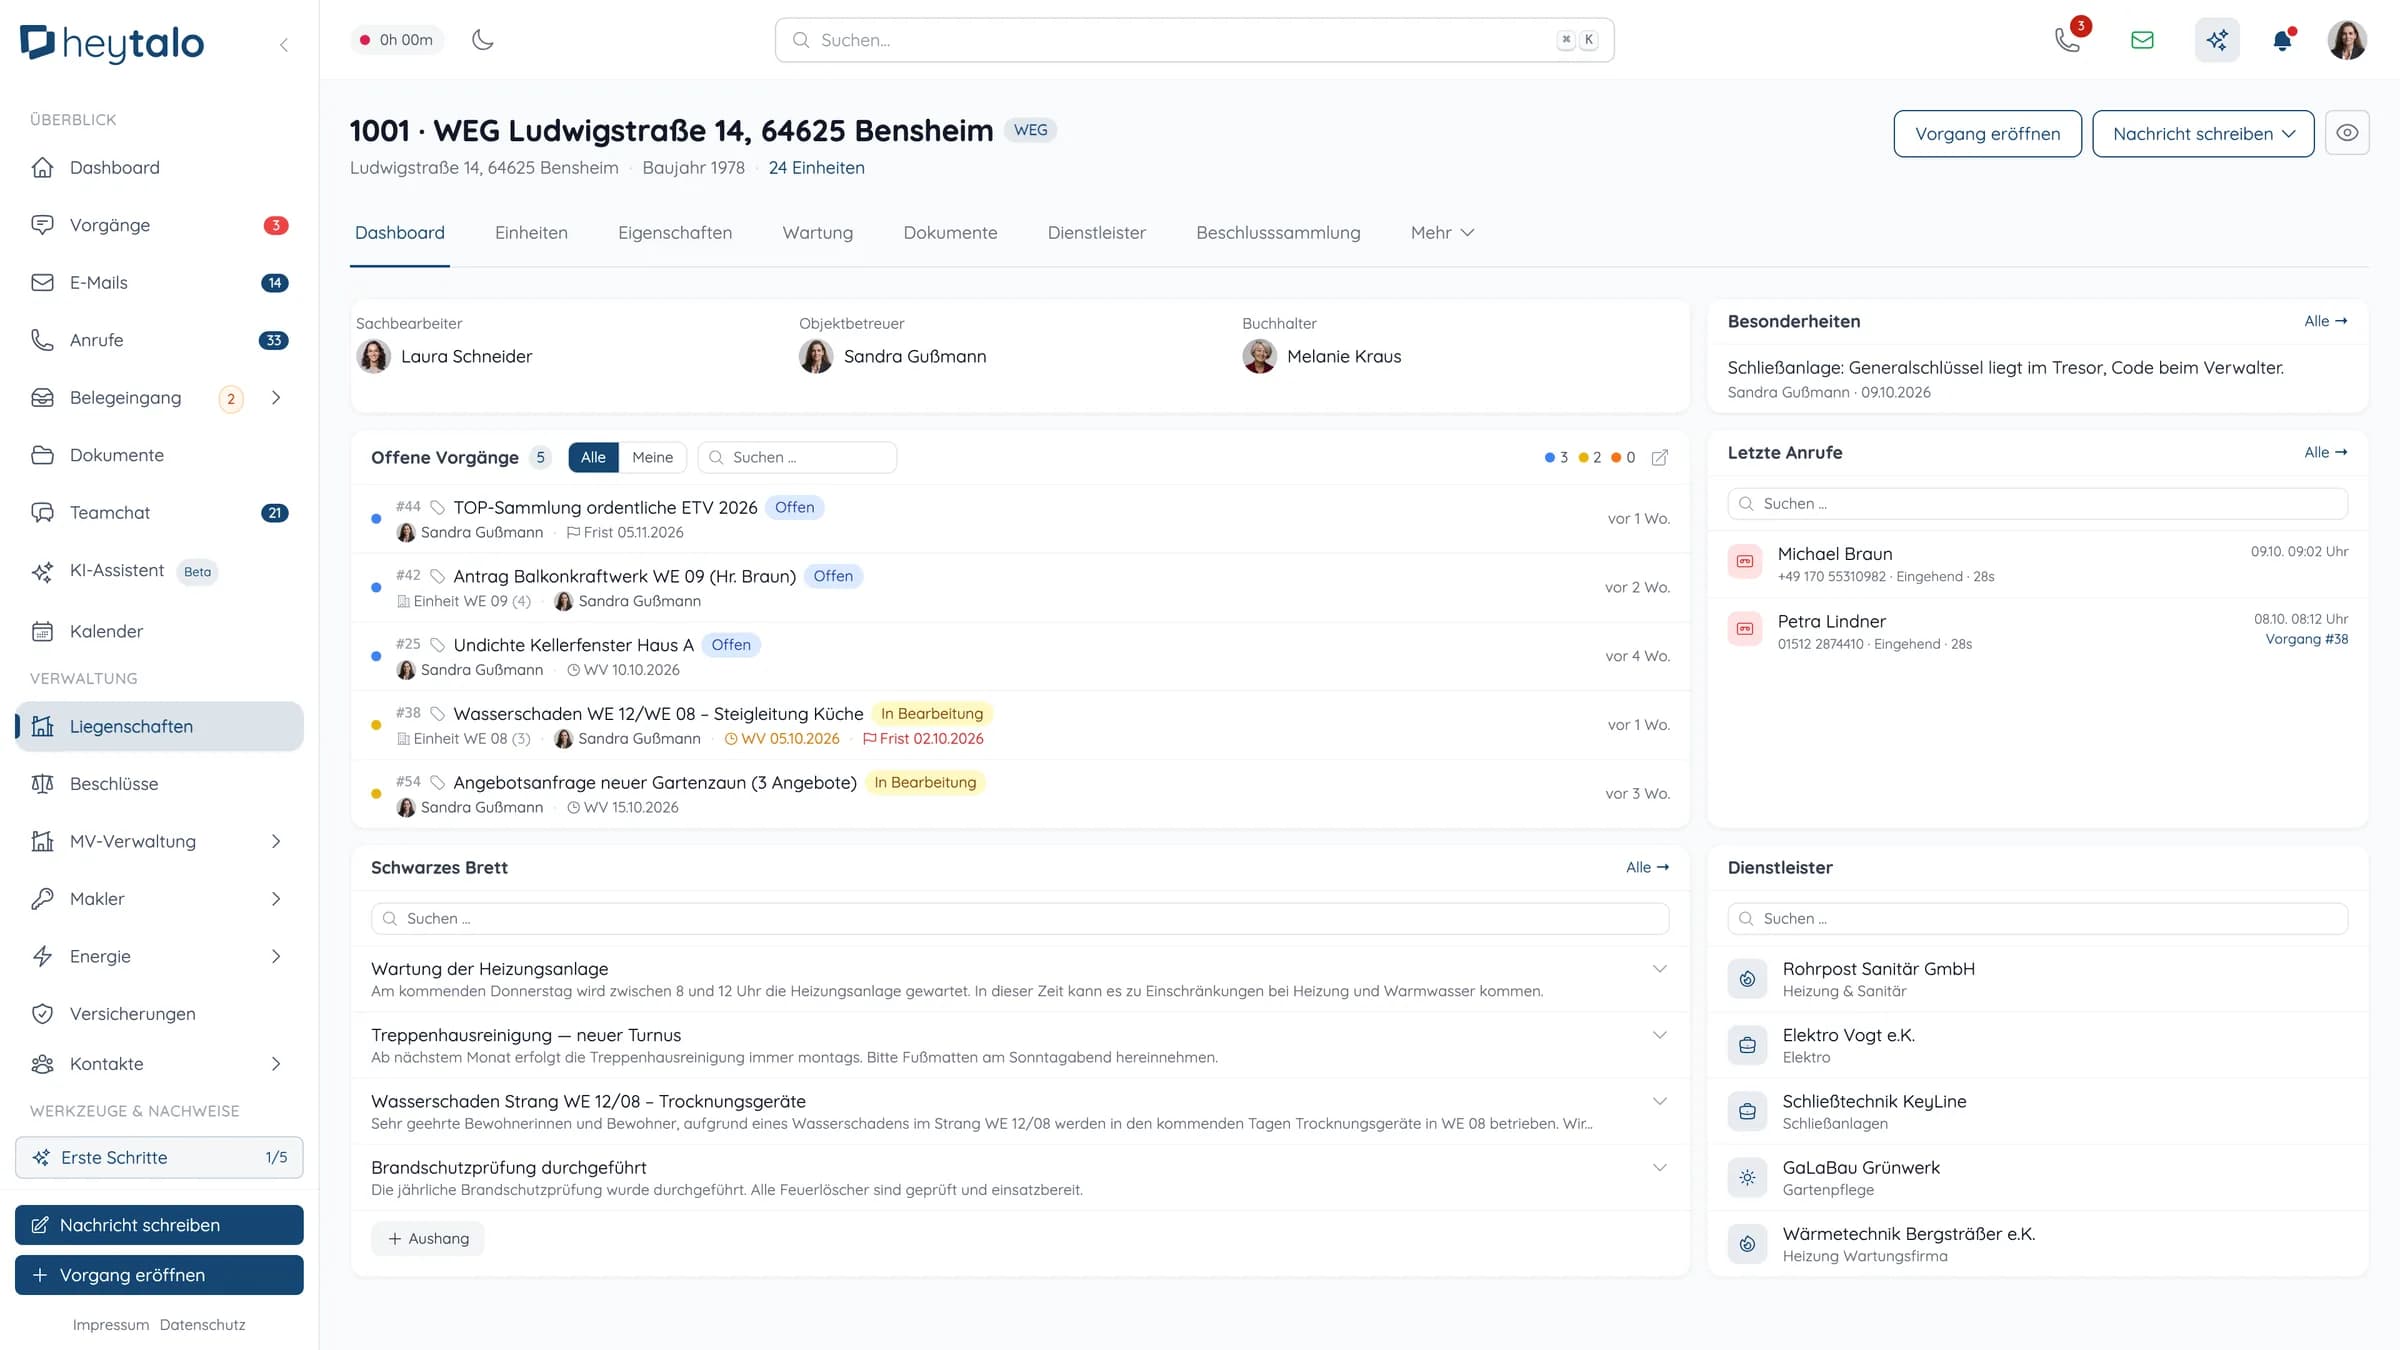
Task: Click the Michael Braun call icon
Action: point(1745,561)
